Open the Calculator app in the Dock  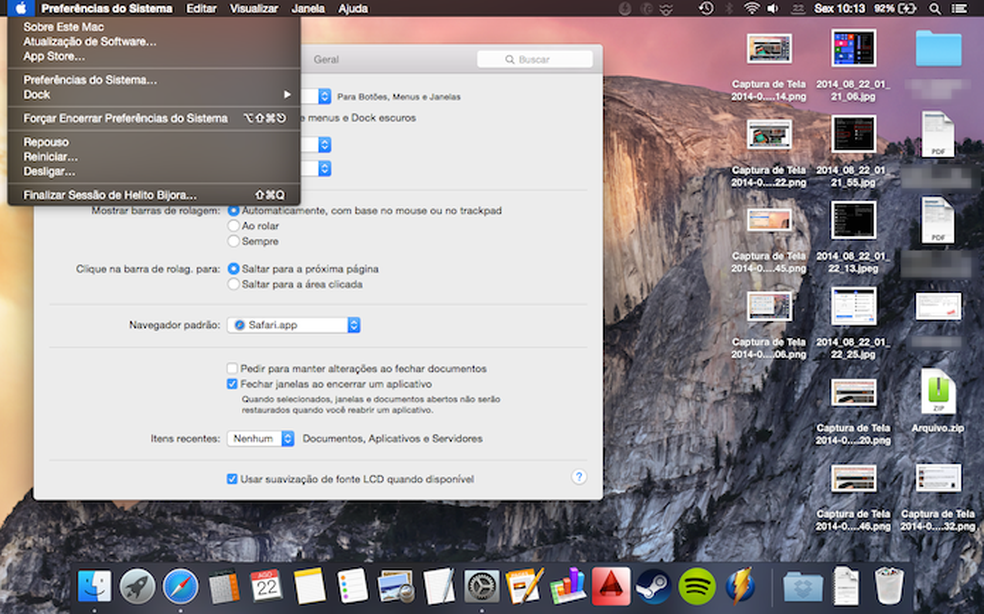(224, 587)
